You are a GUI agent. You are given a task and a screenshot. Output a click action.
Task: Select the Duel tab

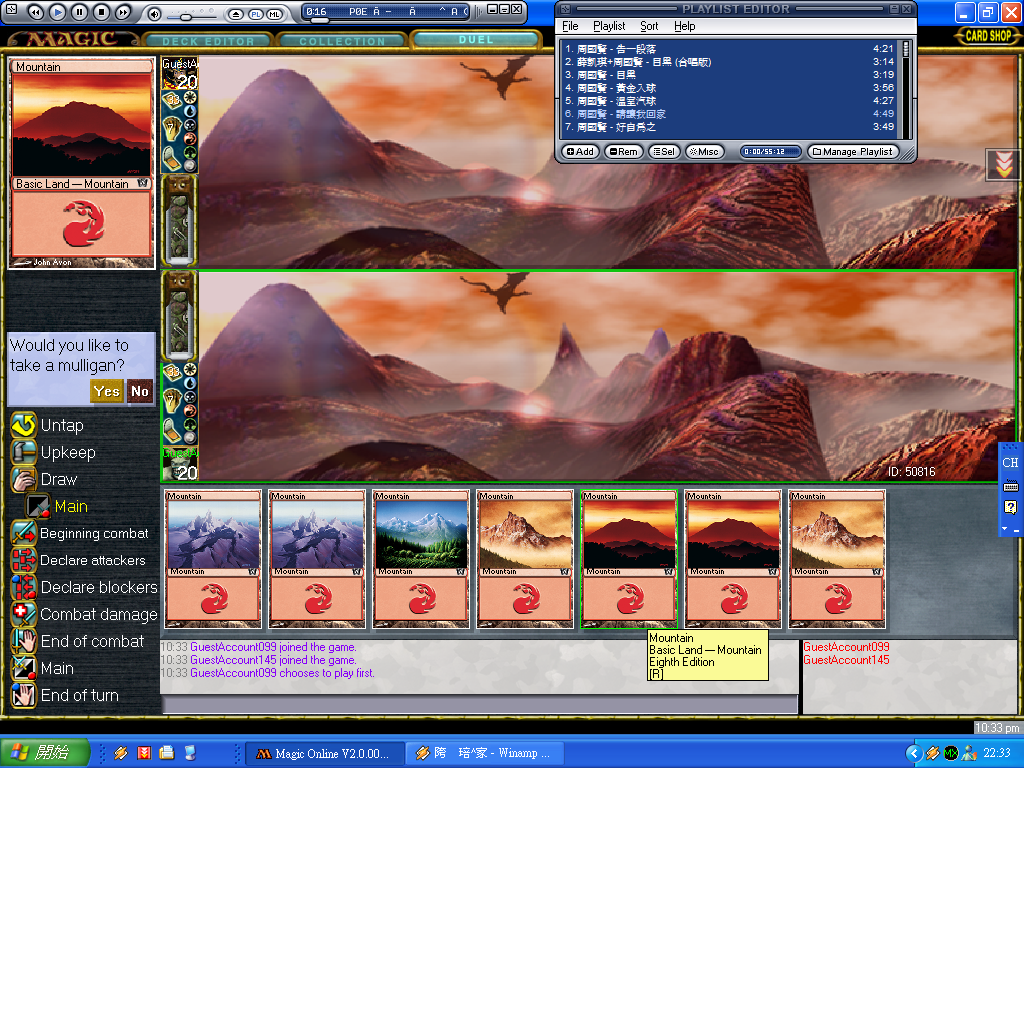pyautogui.click(x=476, y=40)
